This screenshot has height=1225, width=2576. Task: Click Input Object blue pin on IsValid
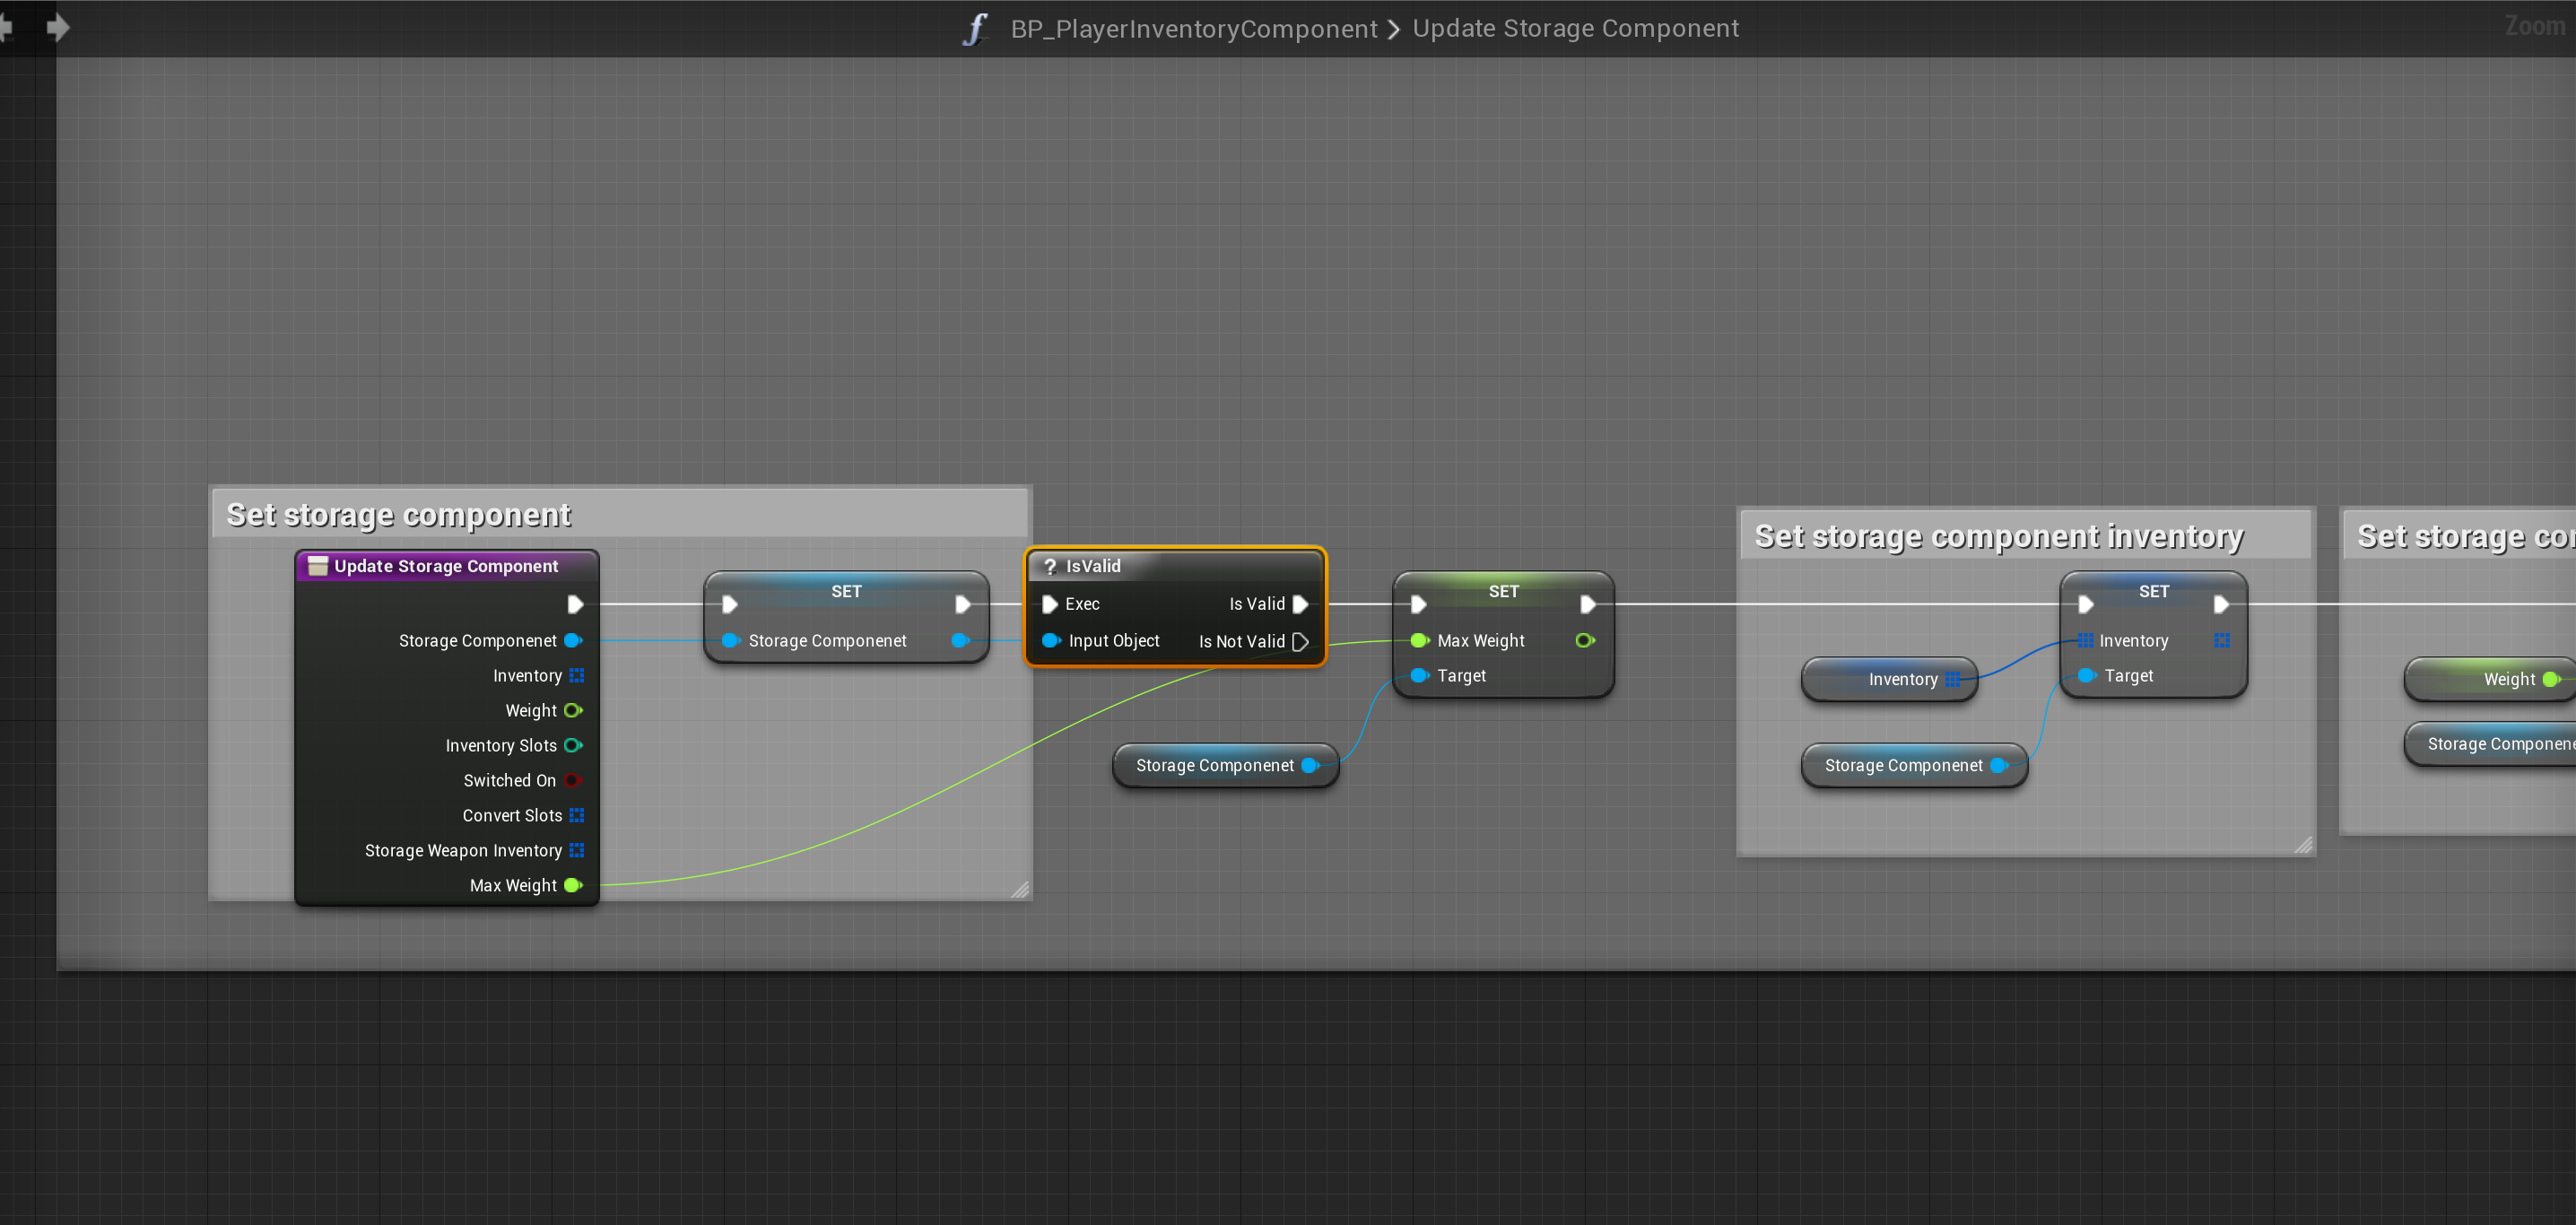1050,641
